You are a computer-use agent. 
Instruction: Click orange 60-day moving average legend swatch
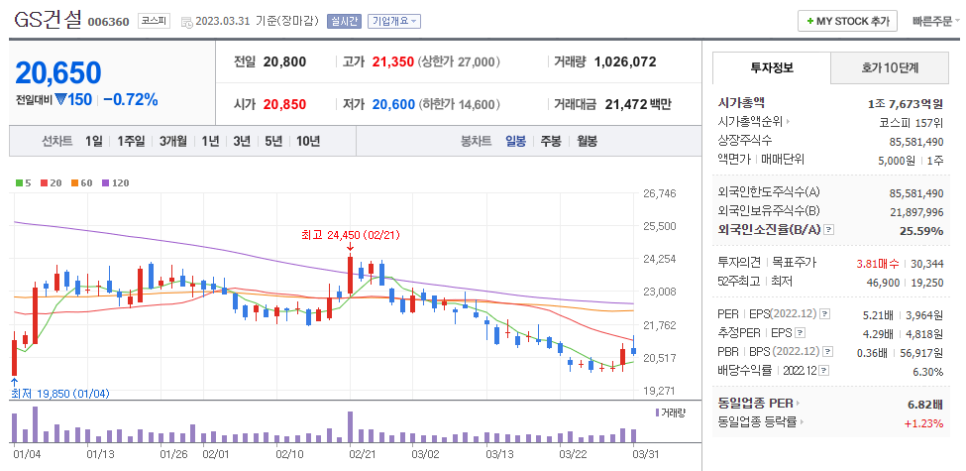coord(73,183)
